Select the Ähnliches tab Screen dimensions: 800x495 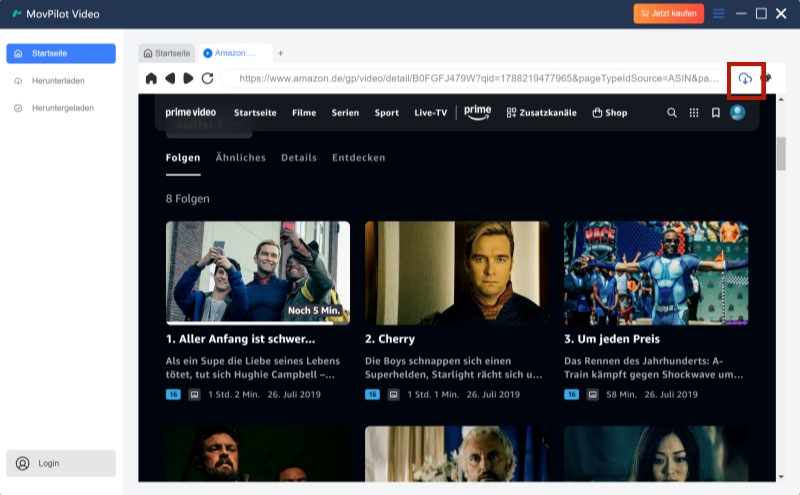(x=240, y=158)
